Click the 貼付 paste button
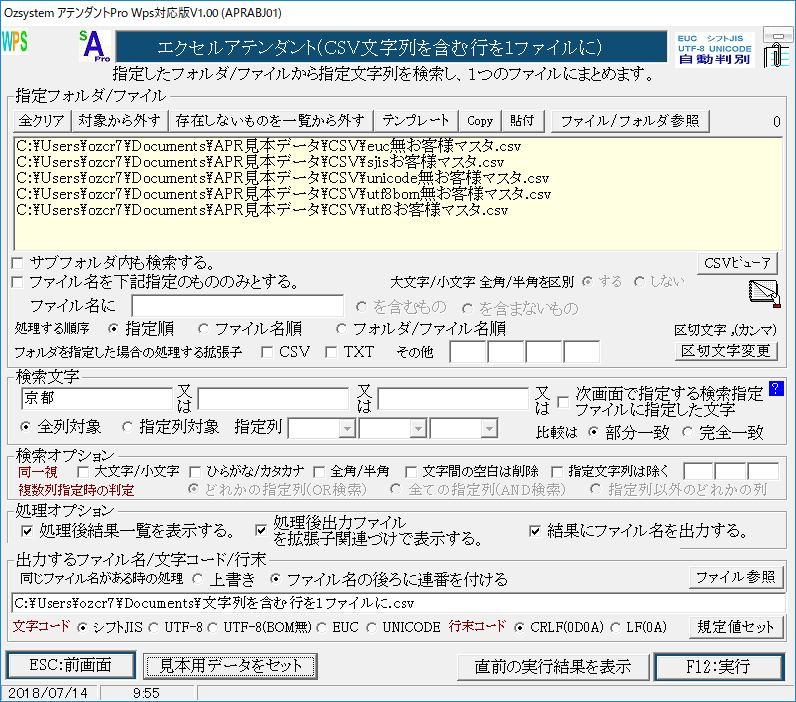The image size is (796, 702). tap(522, 121)
